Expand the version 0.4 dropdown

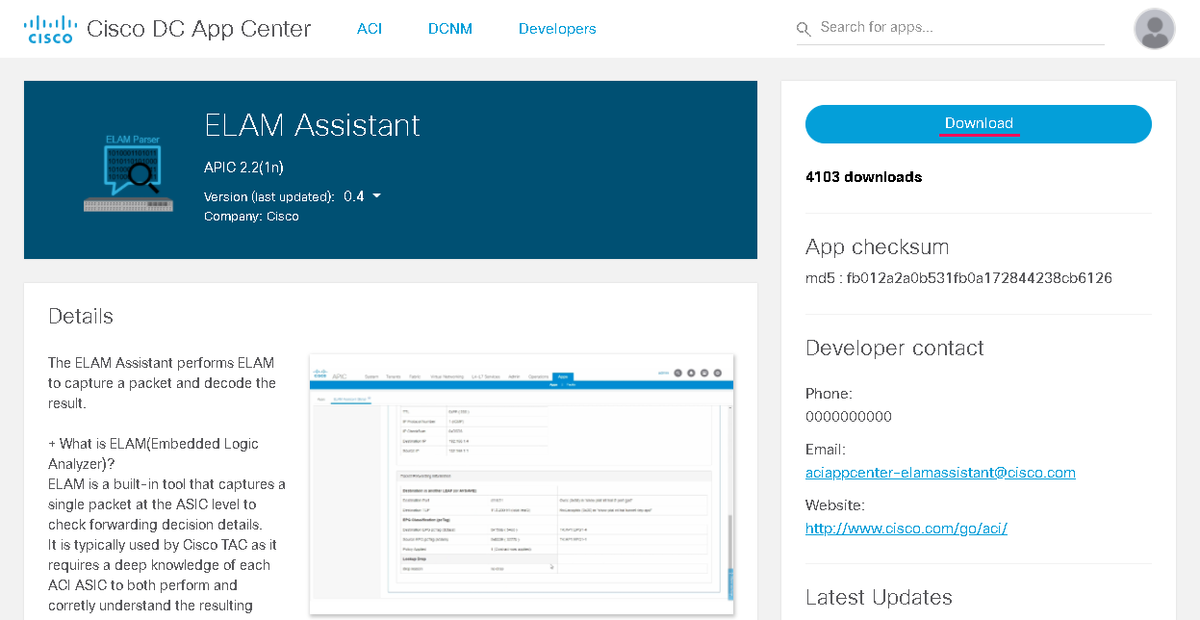click(363, 196)
